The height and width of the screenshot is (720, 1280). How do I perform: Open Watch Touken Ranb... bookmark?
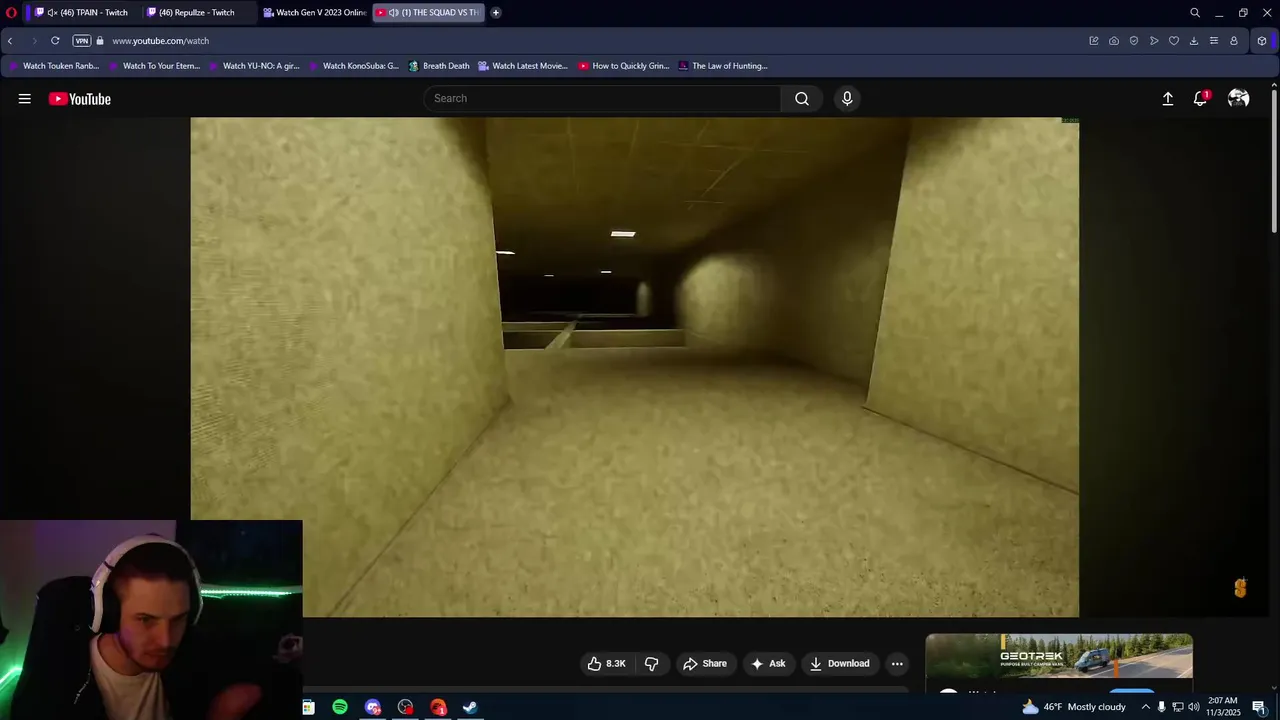point(55,66)
